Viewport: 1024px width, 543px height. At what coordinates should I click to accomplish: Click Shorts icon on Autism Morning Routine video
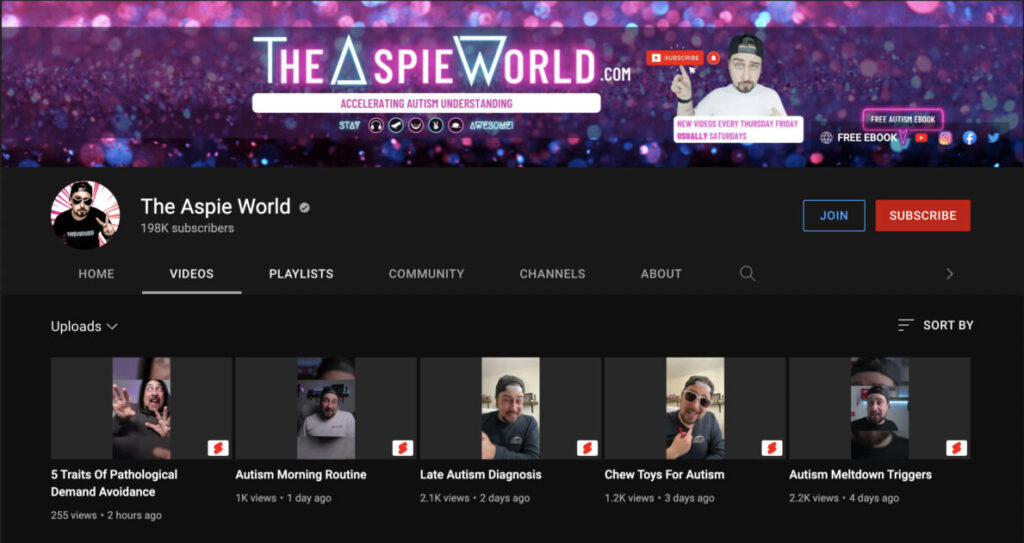pyautogui.click(x=403, y=448)
